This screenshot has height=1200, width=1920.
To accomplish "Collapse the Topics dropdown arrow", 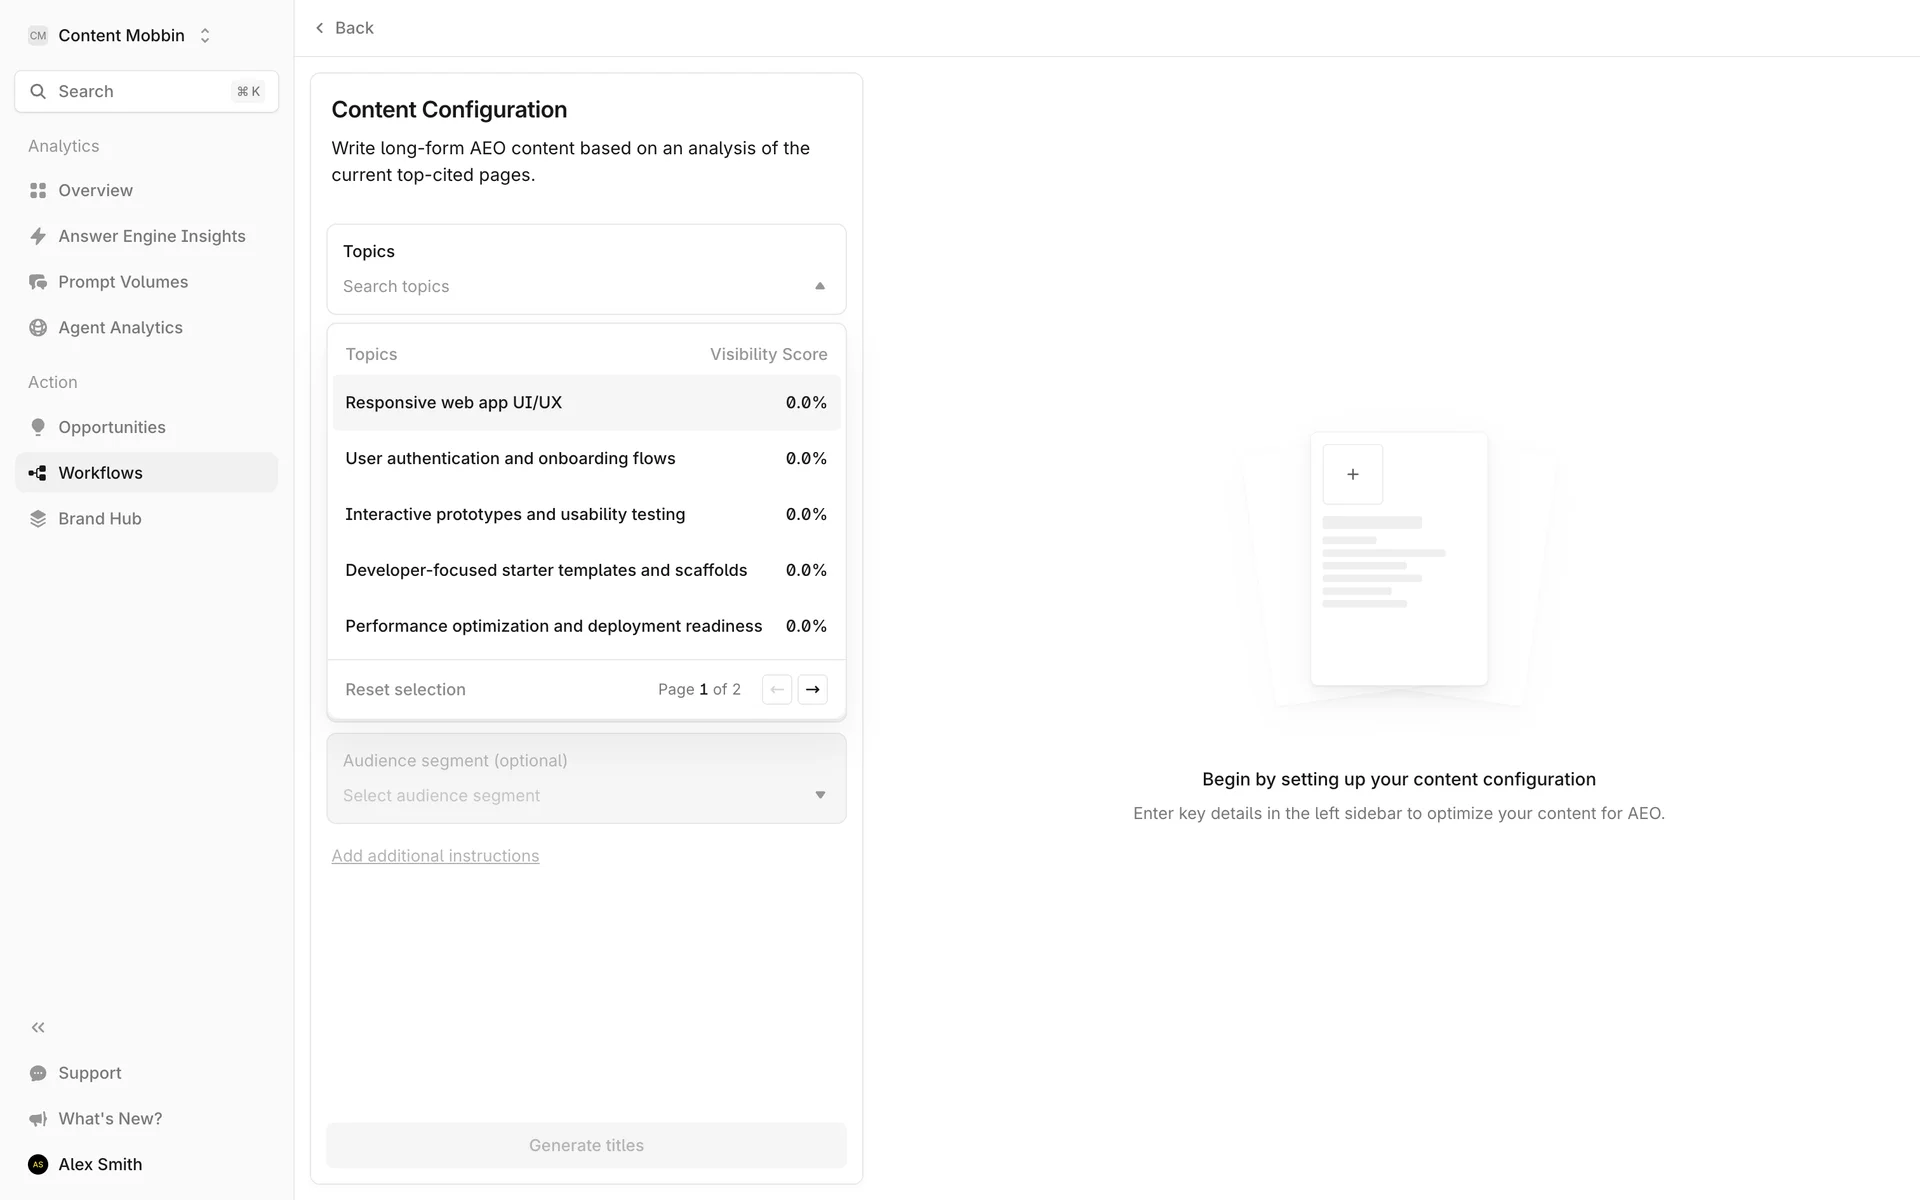I will [x=820, y=286].
